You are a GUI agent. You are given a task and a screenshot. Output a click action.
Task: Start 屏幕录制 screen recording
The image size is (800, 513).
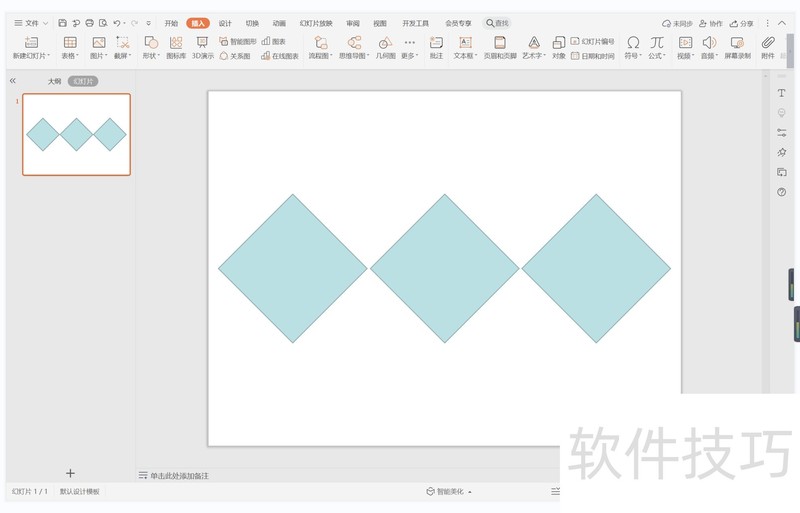738,47
